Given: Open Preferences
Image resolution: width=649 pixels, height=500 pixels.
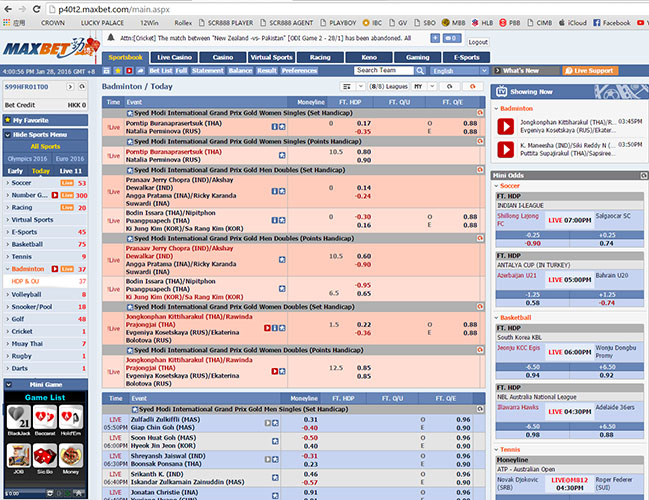Looking at the screenshot, I should point(299,71).
